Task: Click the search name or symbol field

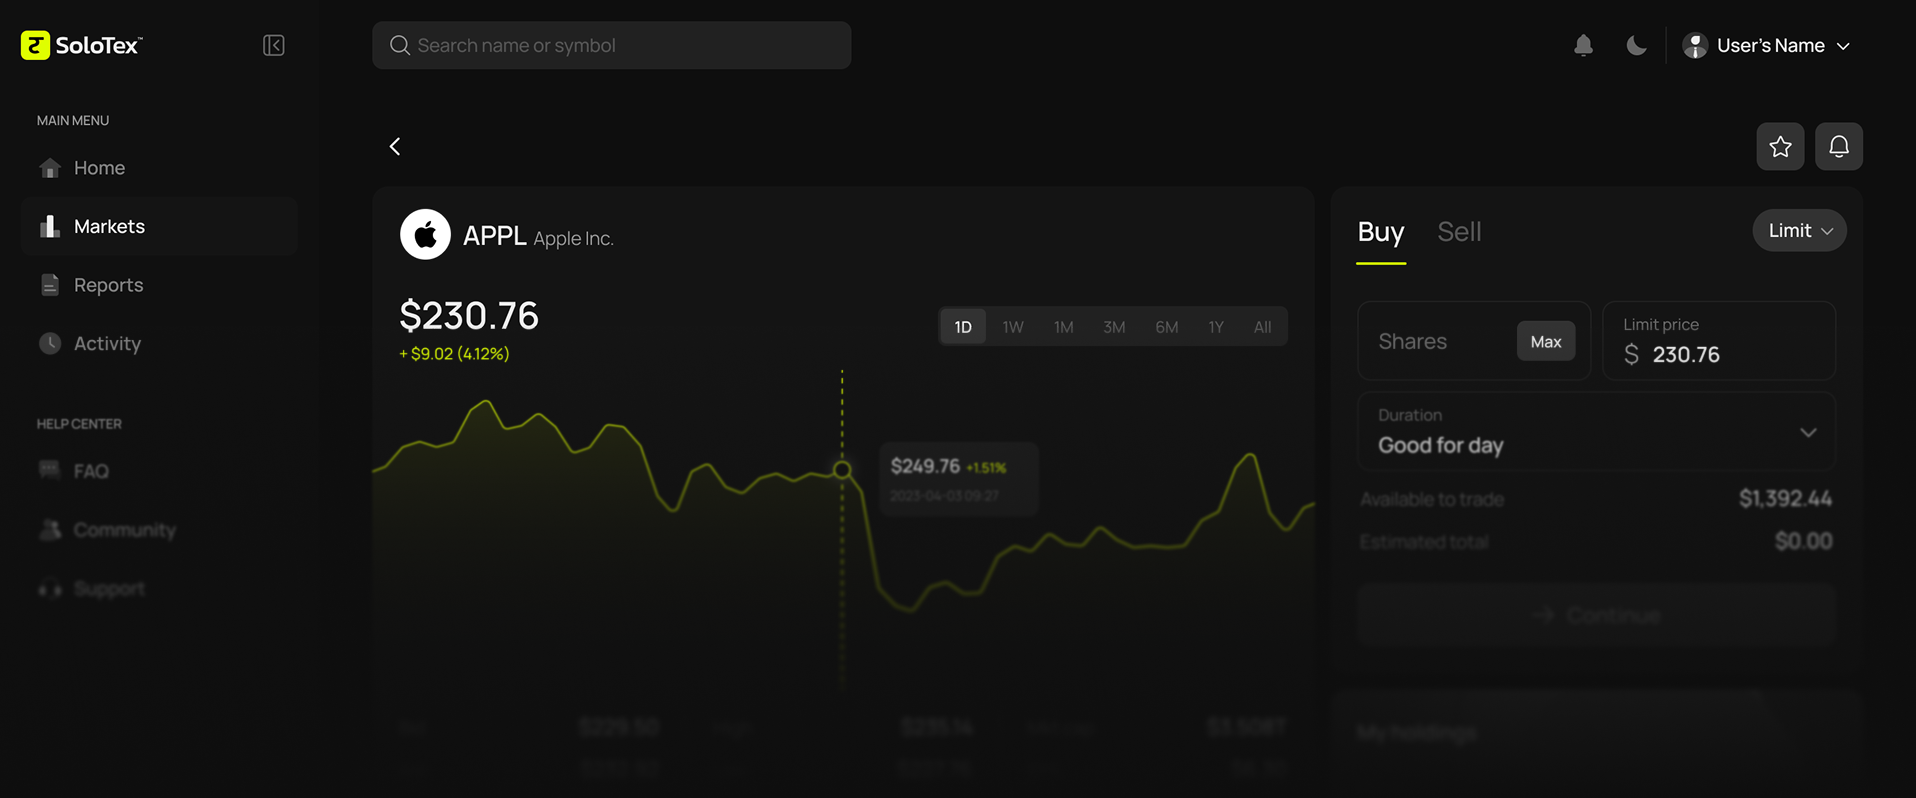Action: [x=612, y=45]
